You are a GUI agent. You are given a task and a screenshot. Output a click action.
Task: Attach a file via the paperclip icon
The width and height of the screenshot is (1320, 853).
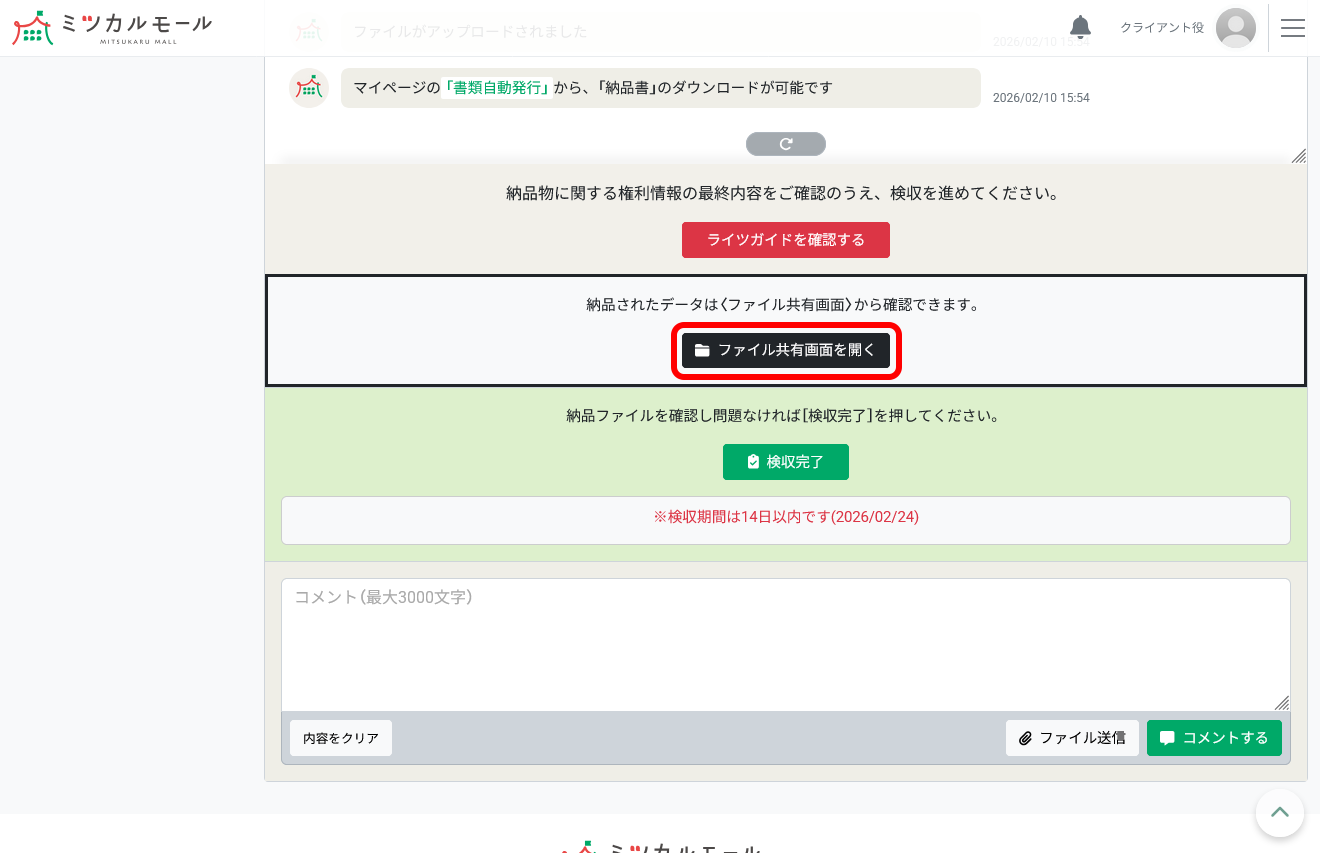[1026, 738]
